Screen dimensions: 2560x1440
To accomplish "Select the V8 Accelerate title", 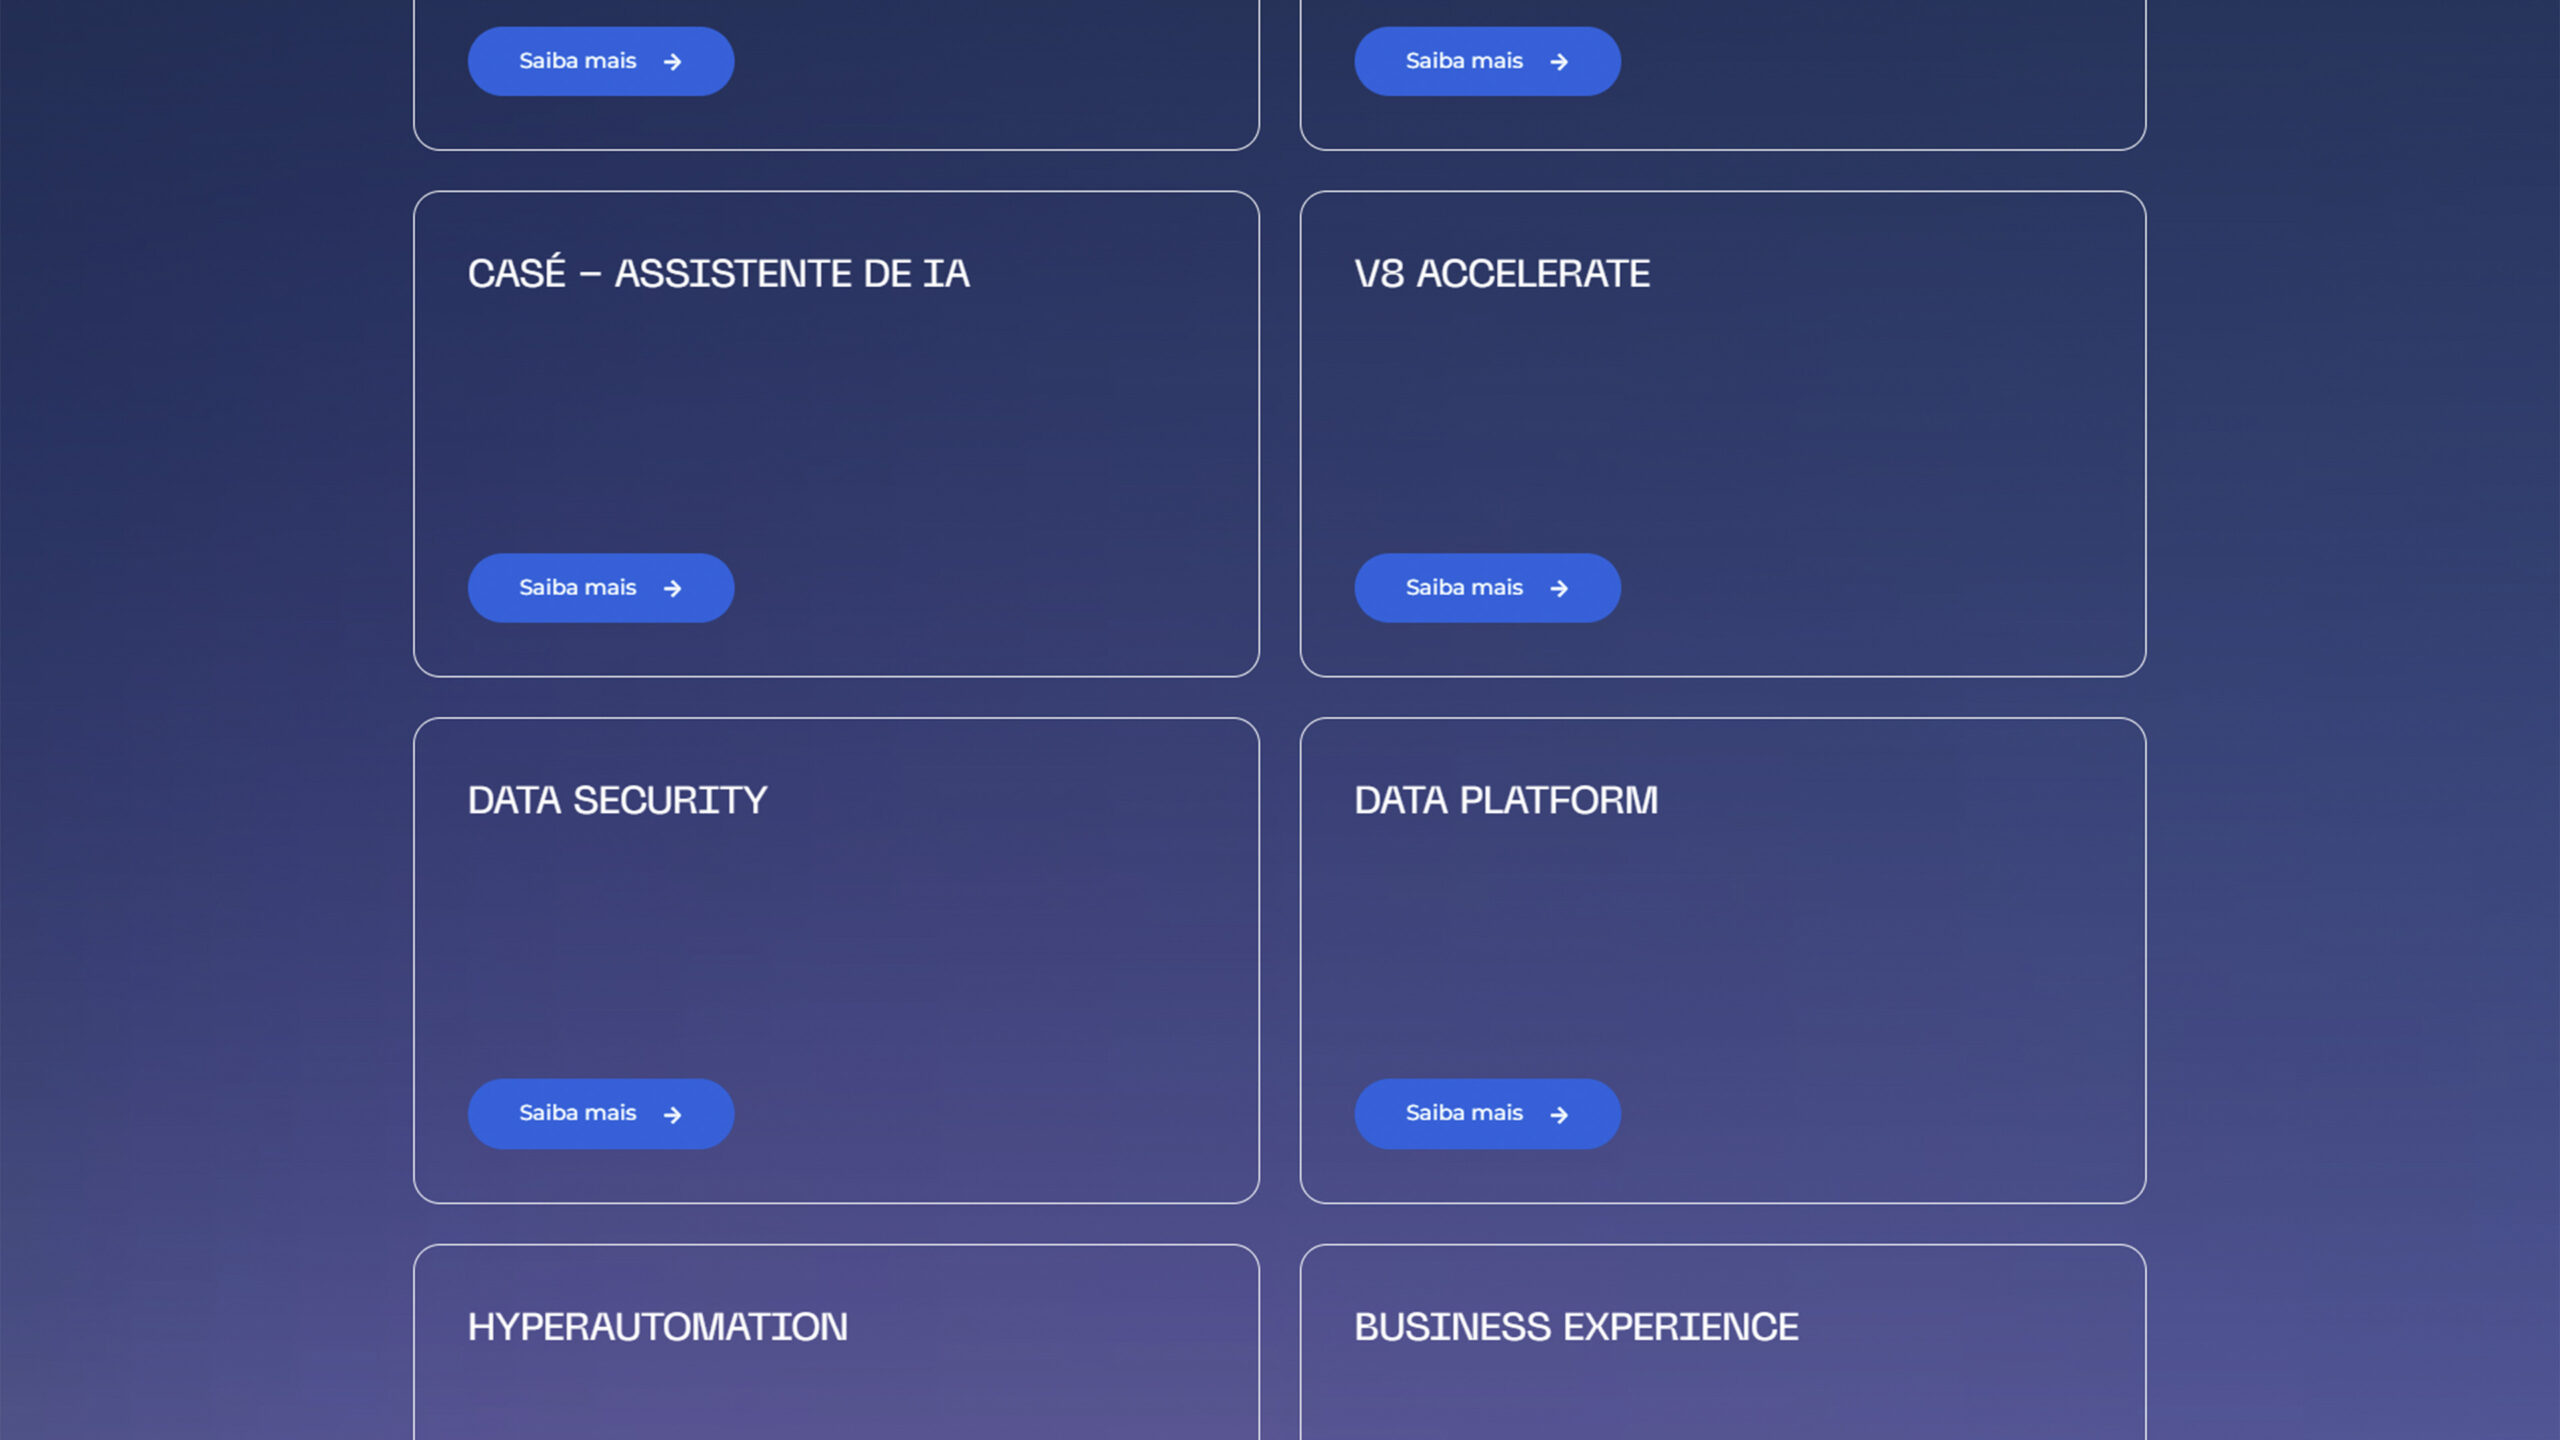I will coord(1502,273).
